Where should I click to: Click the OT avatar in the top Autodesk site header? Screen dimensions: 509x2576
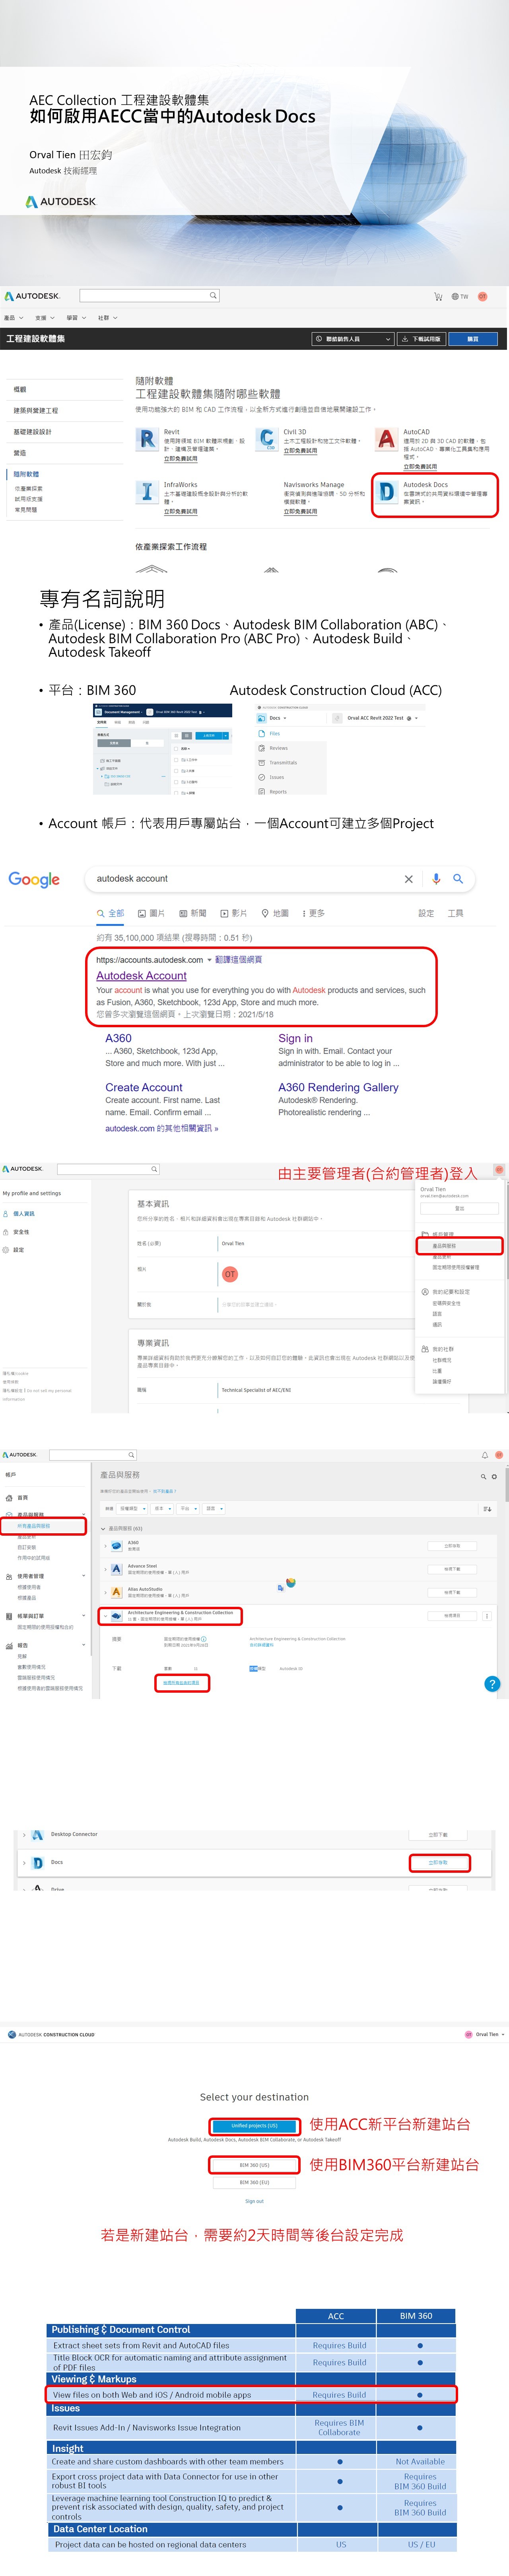(x=482, y=296)
